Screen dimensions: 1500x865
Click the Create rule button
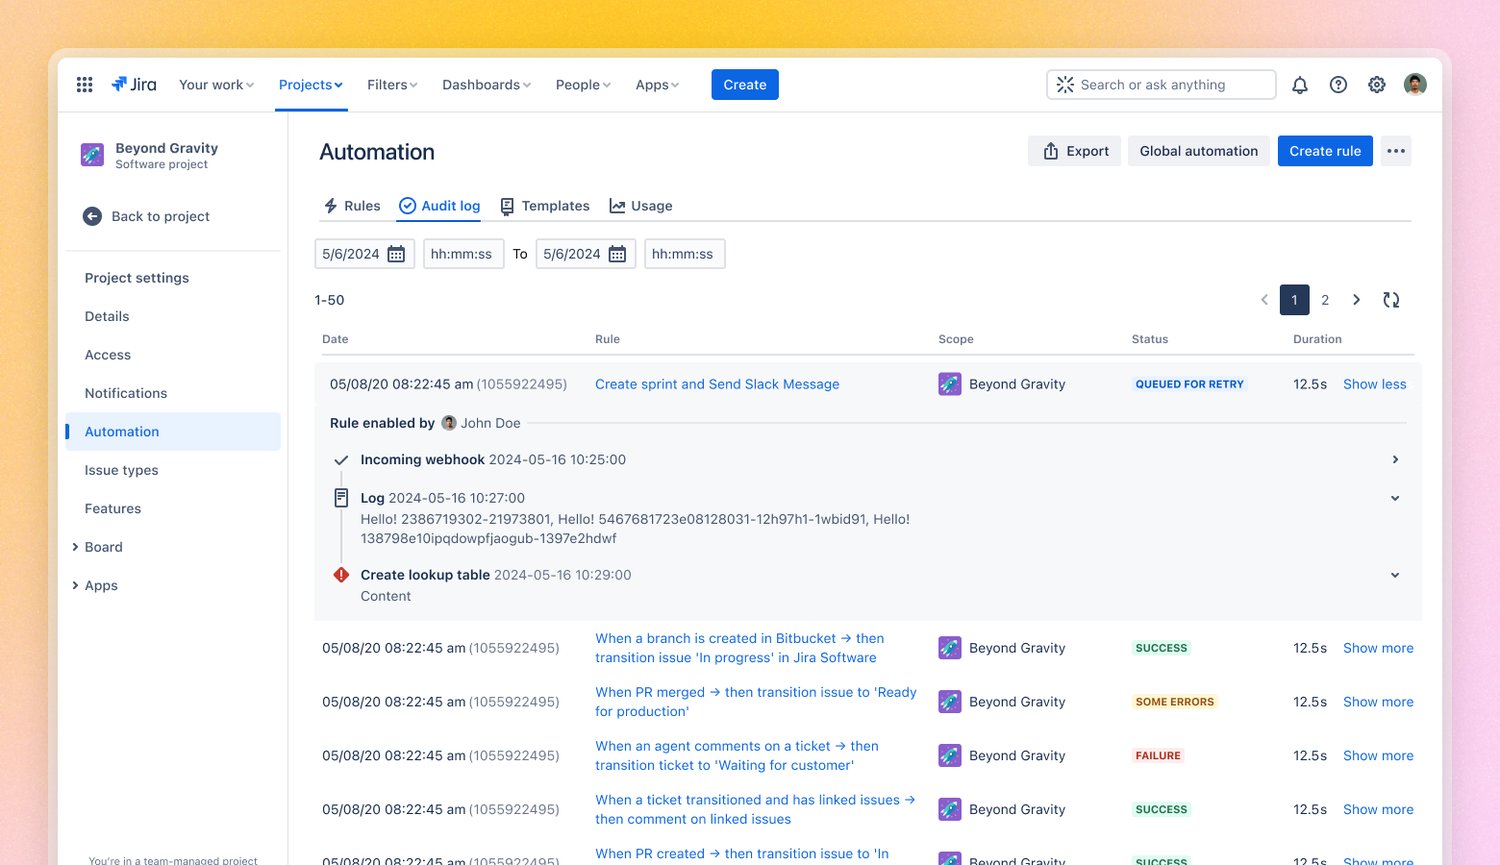pyautogui.click(x=1325, y=150)
